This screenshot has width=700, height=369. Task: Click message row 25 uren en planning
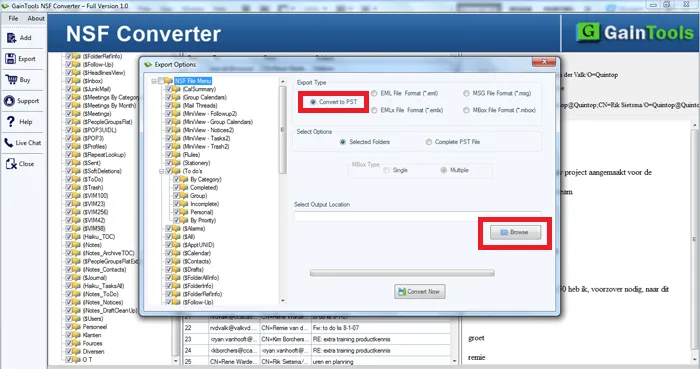[317, 361]
